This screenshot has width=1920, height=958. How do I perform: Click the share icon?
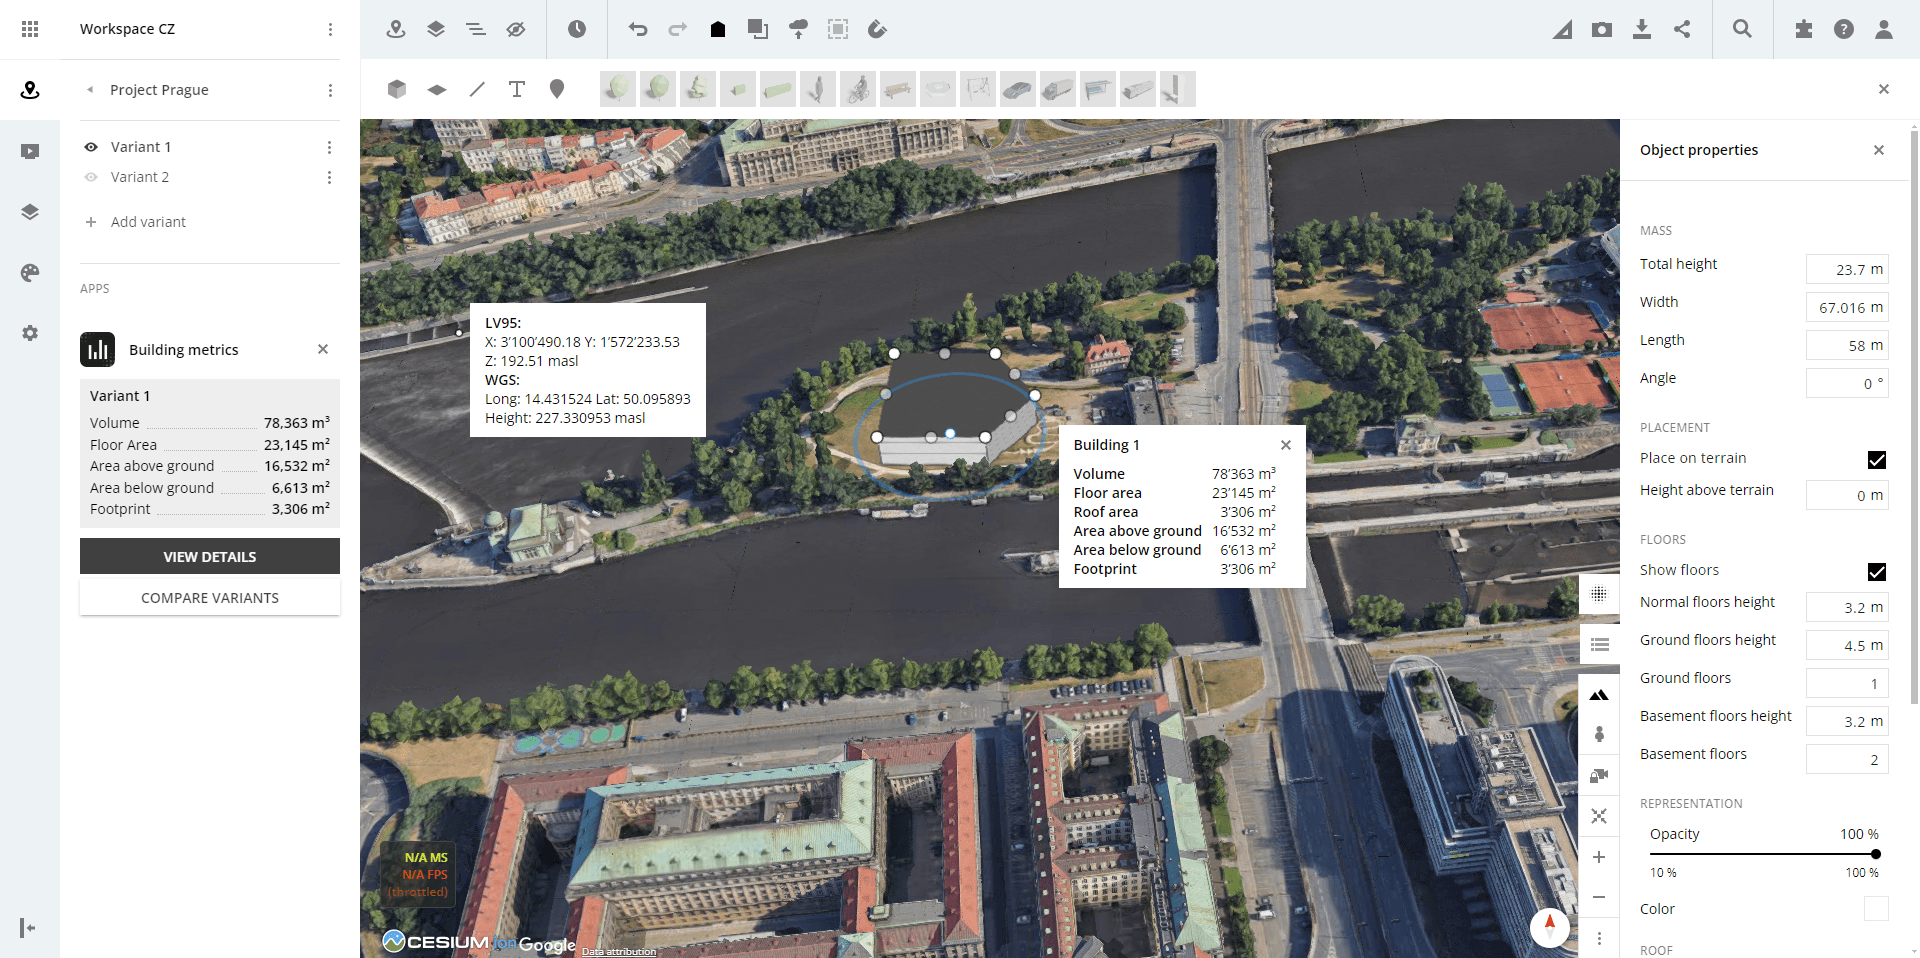[1682, 29]
